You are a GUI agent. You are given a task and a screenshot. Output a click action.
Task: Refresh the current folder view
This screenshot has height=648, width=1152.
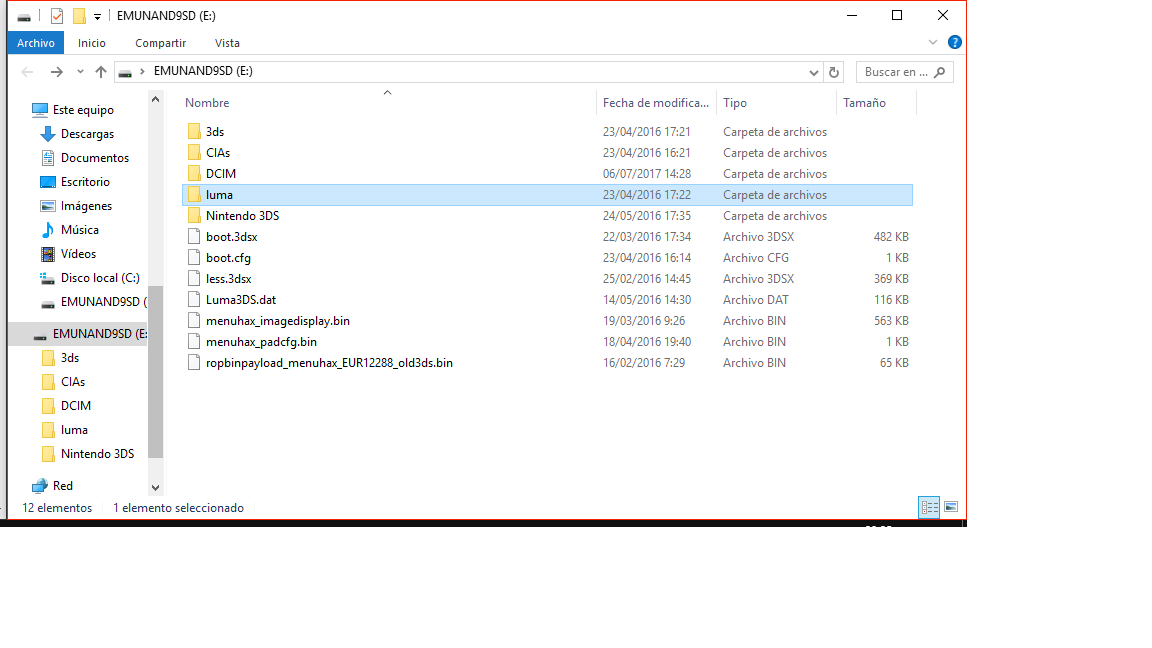(x=835, y=72)
